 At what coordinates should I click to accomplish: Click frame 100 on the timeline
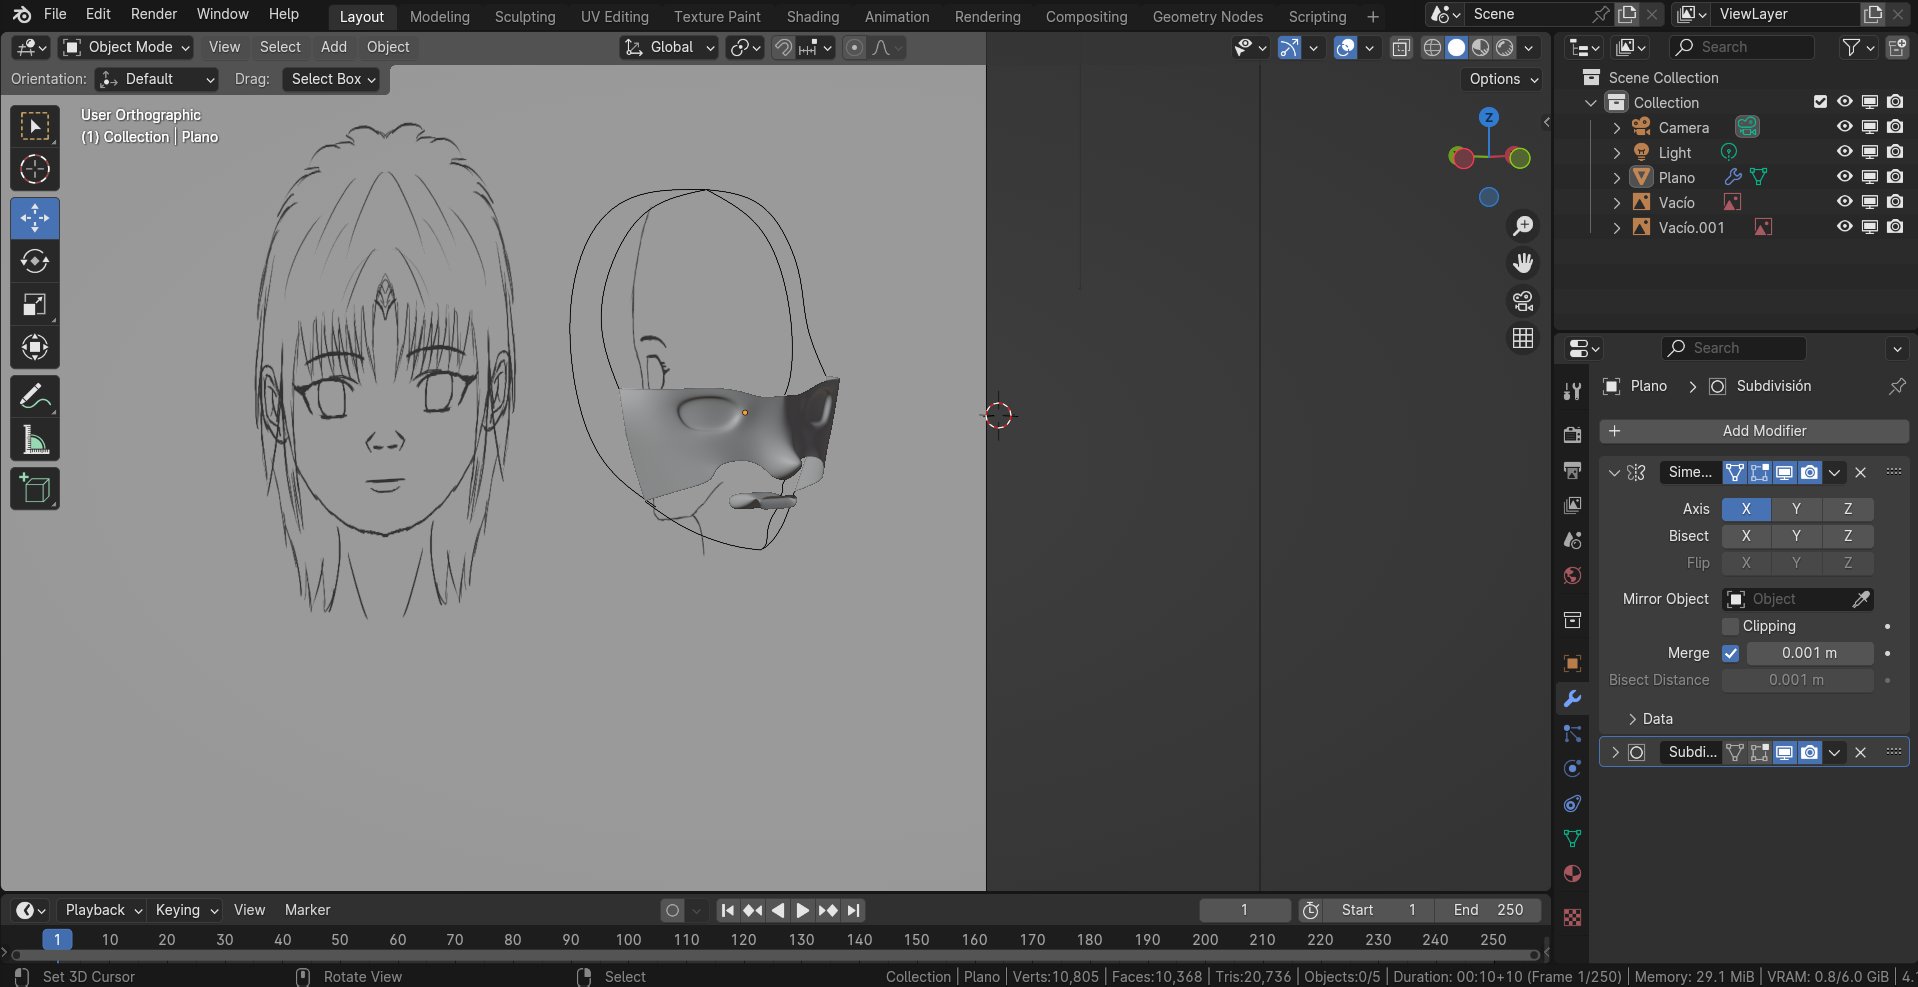pos(628,940)
